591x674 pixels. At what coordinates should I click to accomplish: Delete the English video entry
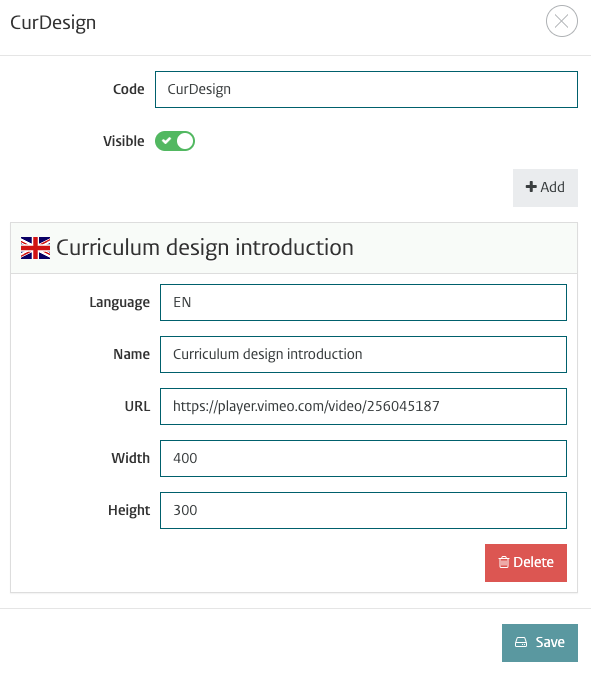pyautogui.click(x=526, y=563)
